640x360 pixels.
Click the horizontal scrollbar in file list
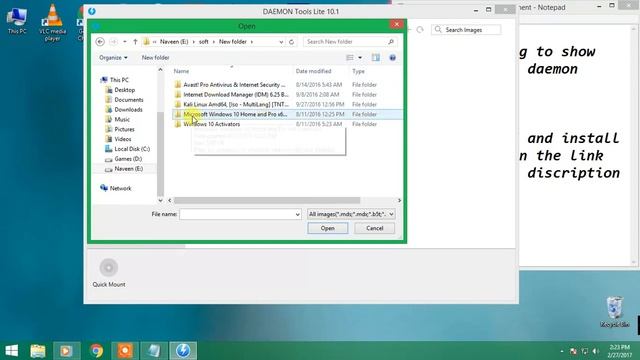point(267,200)
